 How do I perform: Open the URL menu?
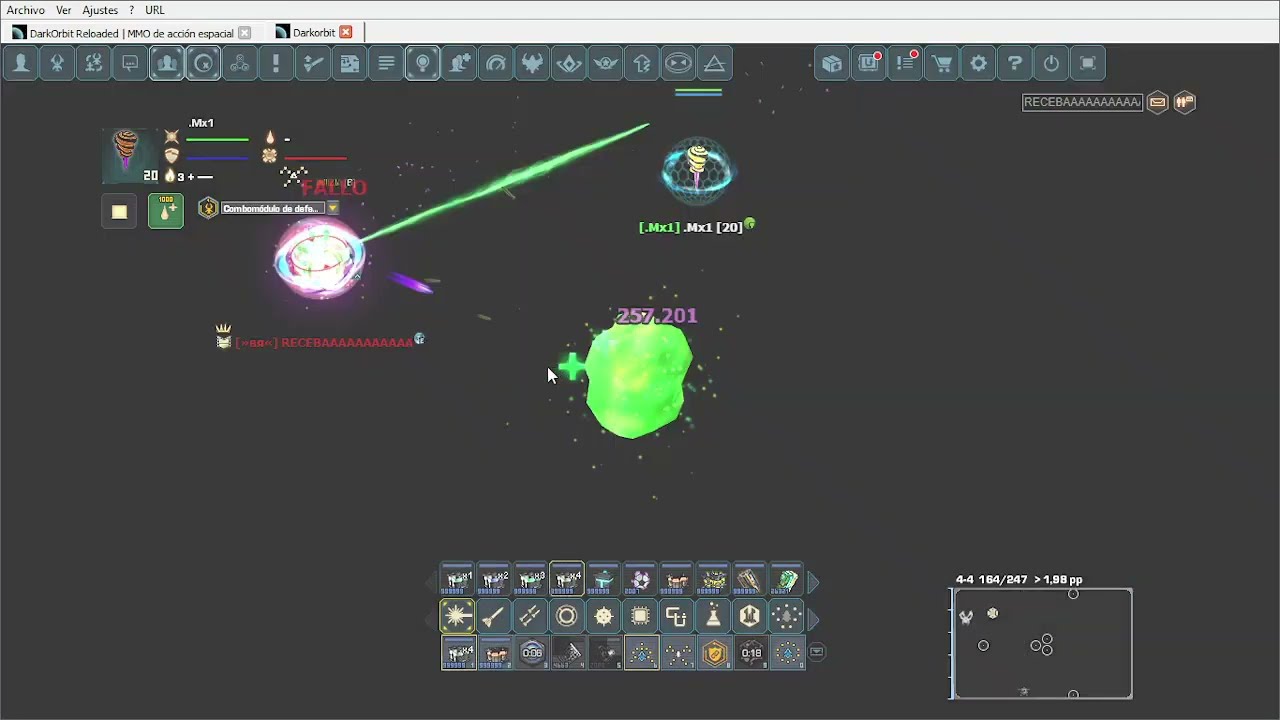pyautogui.click(x=155, y=10)
